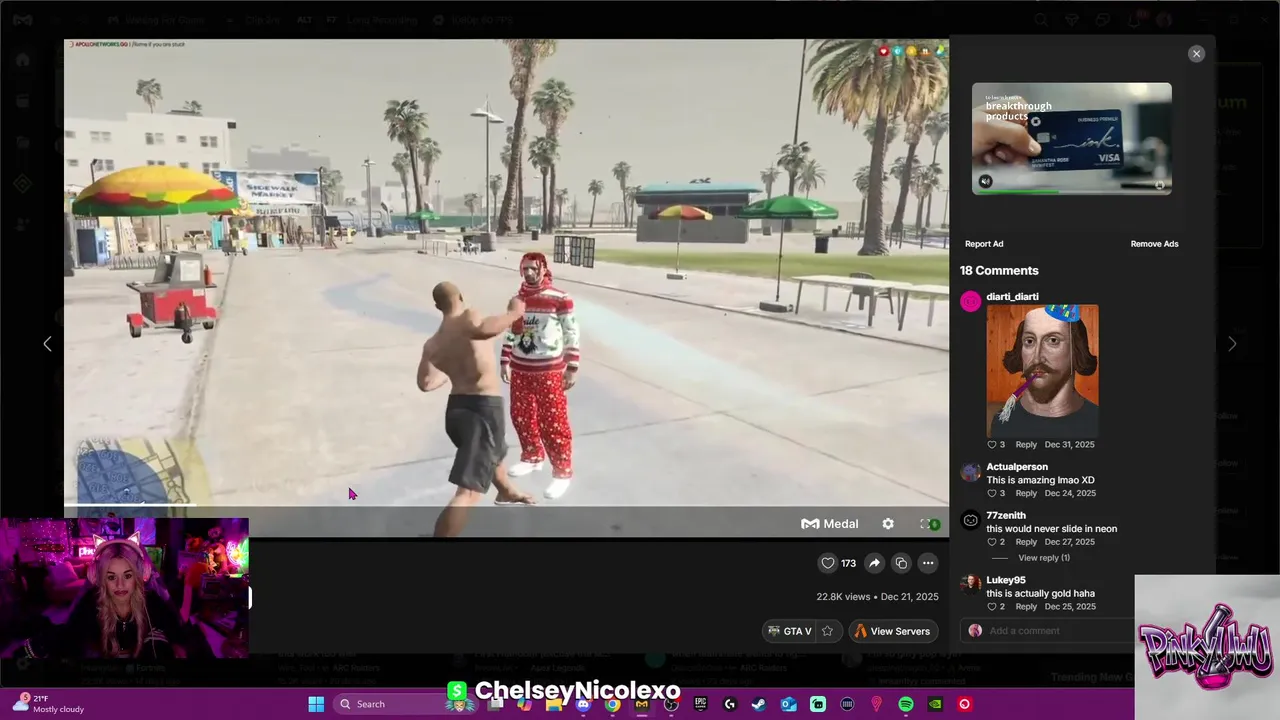Click the Medal home logo in top bar
The width and height of the screenshot is (1280, 720).
point(22,20)
